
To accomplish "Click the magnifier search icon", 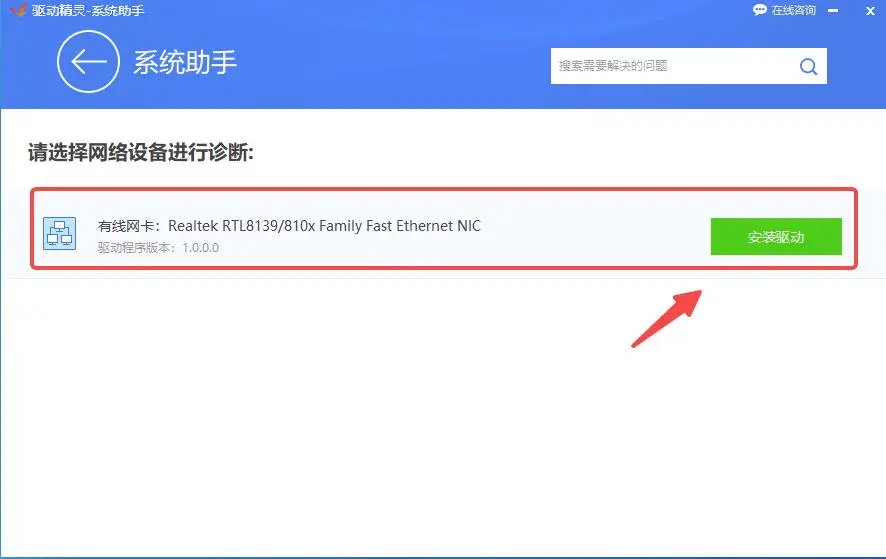I will coord(807,66).
